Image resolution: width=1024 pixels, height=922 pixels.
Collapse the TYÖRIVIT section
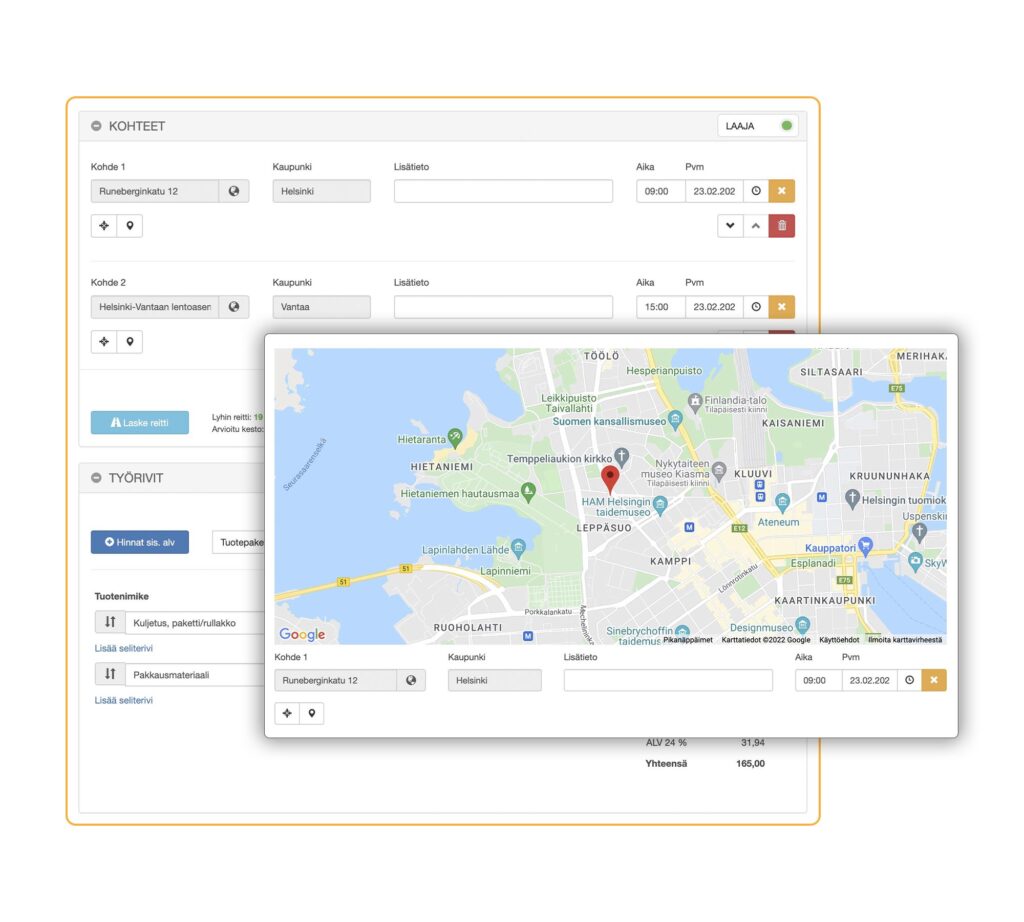(96, 478)
